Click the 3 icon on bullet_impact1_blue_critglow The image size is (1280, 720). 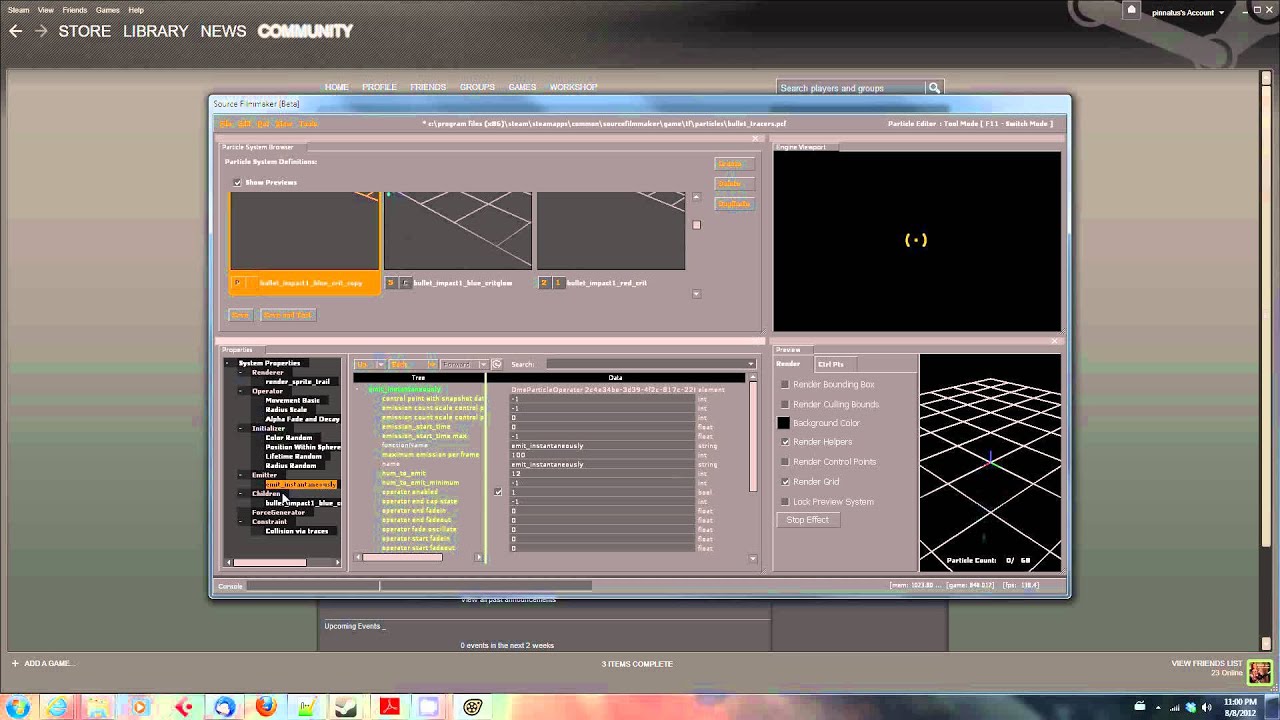click(x=391, y=283)
